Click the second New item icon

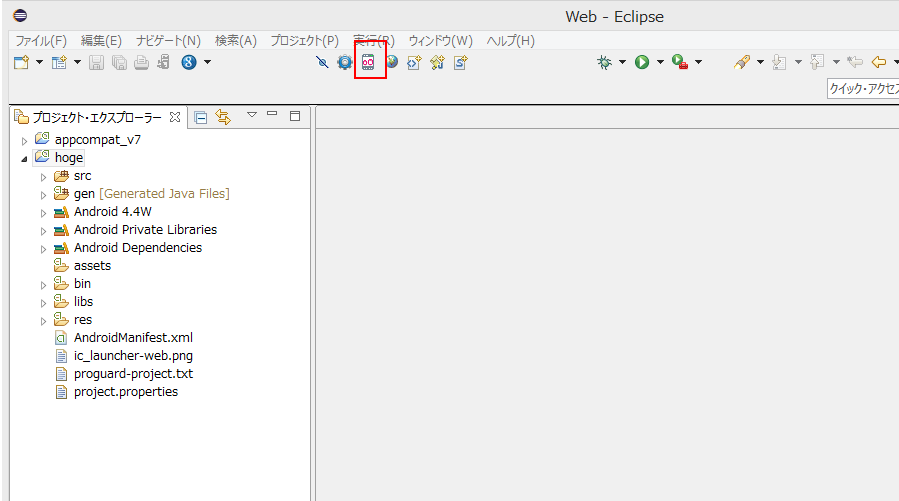[59, 62]
